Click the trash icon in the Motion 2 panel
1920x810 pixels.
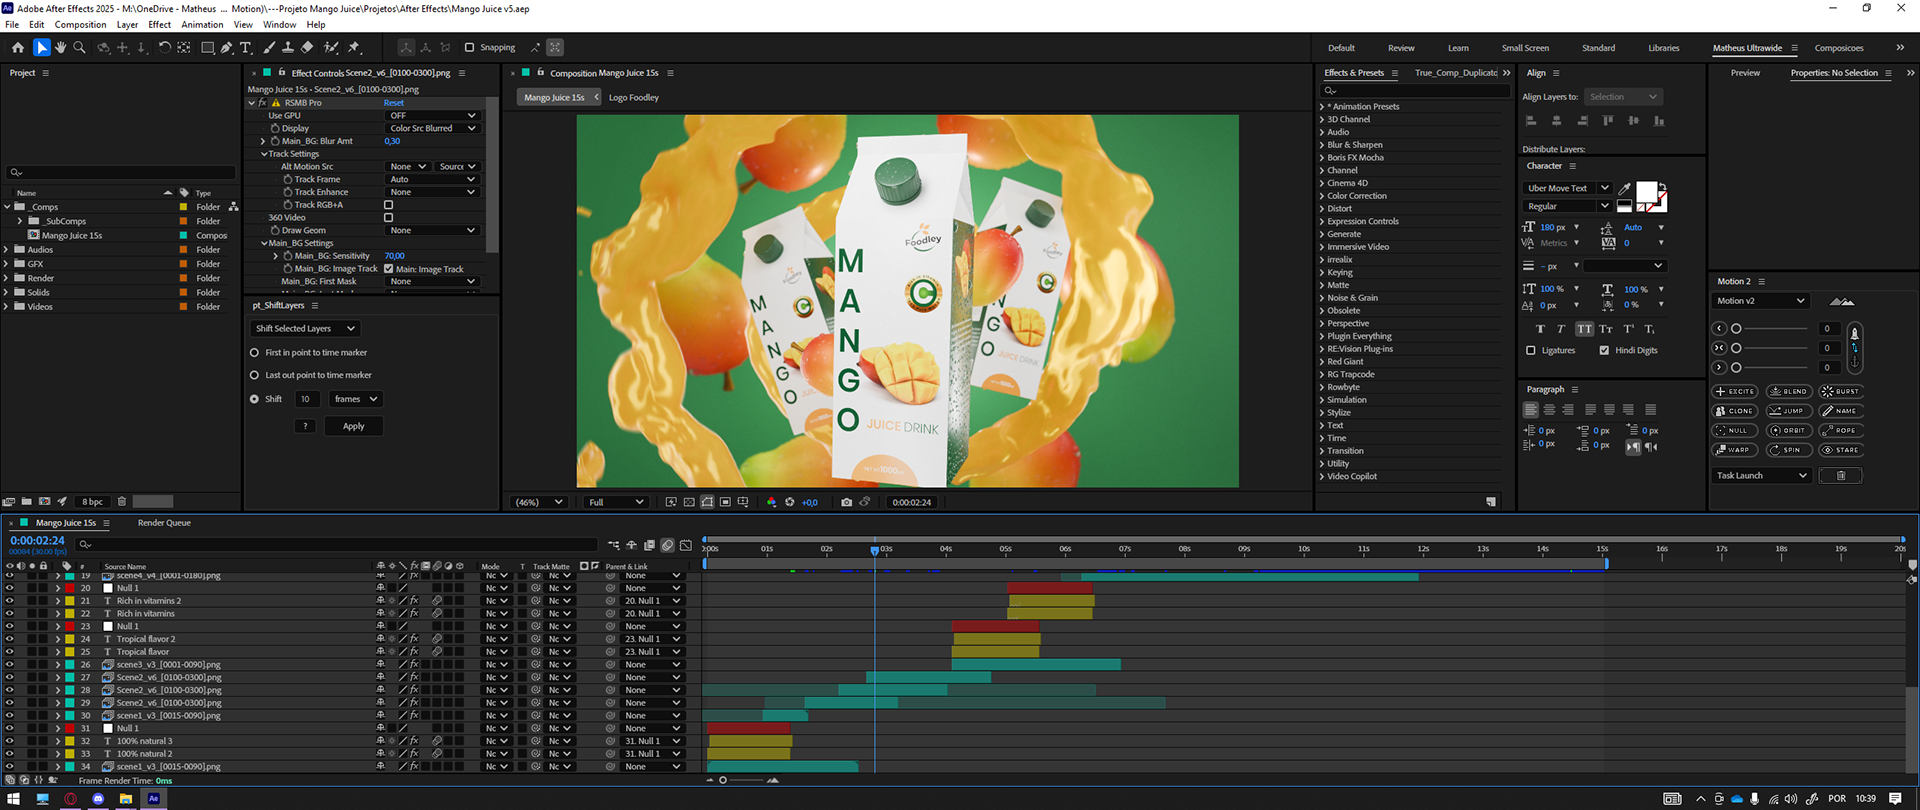[x=1841, y=475]
